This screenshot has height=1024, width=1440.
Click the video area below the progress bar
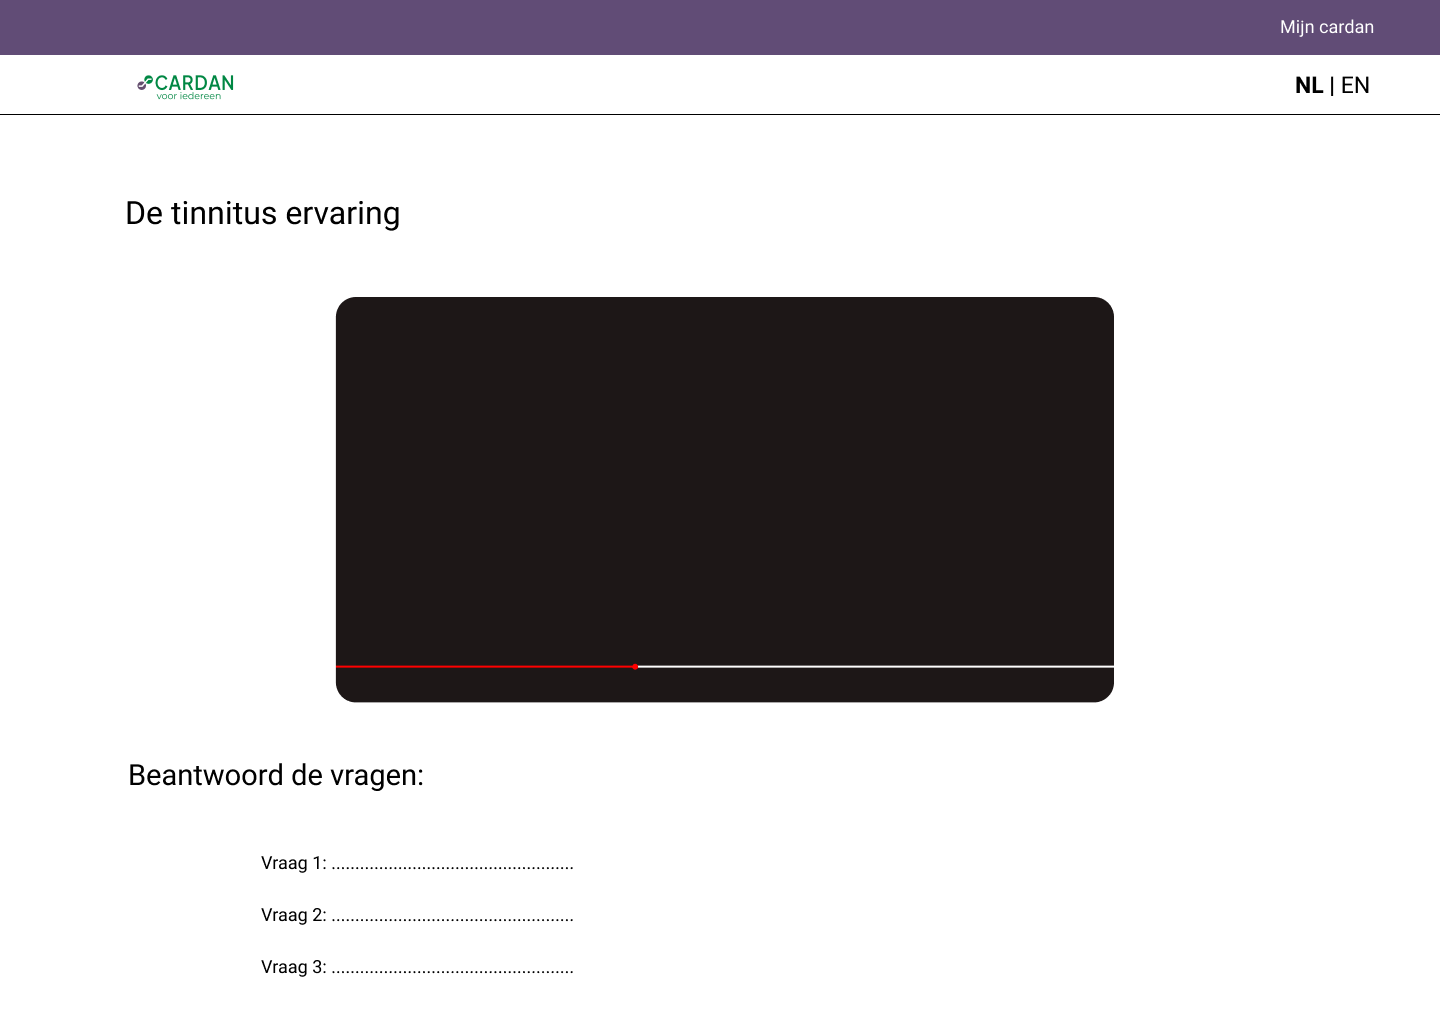coord(724,685)
